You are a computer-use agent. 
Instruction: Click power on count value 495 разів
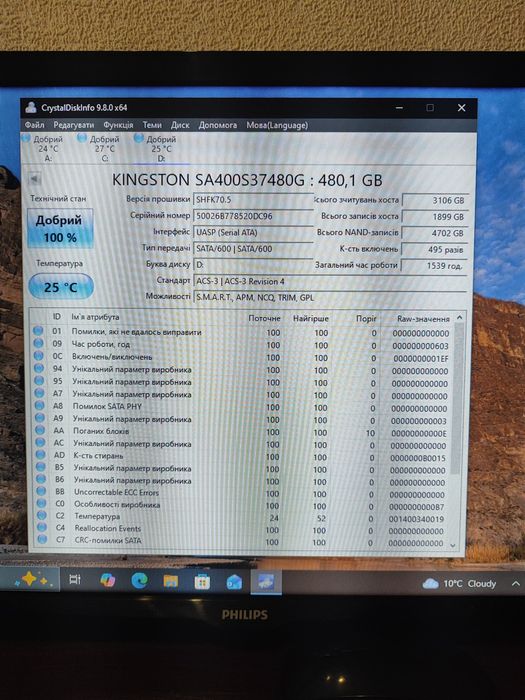435,249
